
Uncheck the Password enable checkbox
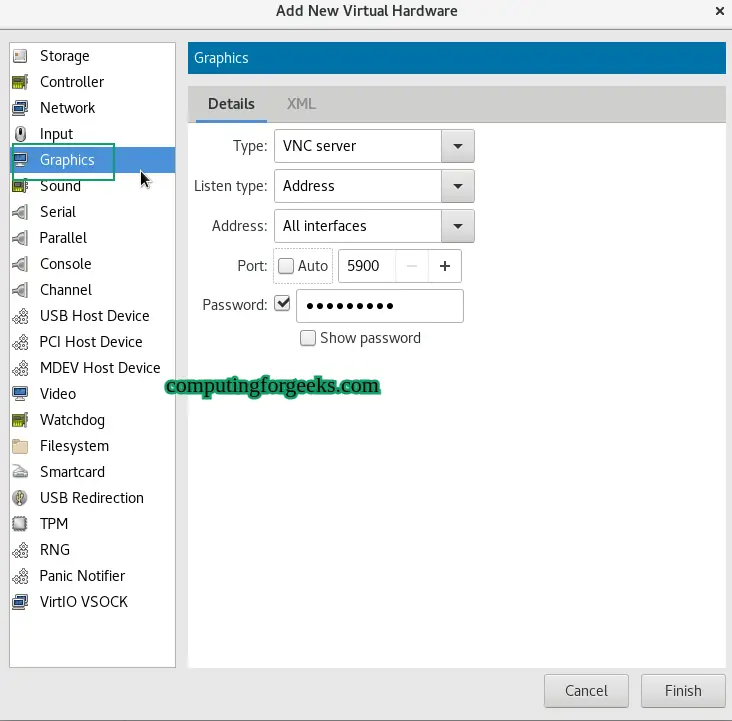tap(282, 304)
